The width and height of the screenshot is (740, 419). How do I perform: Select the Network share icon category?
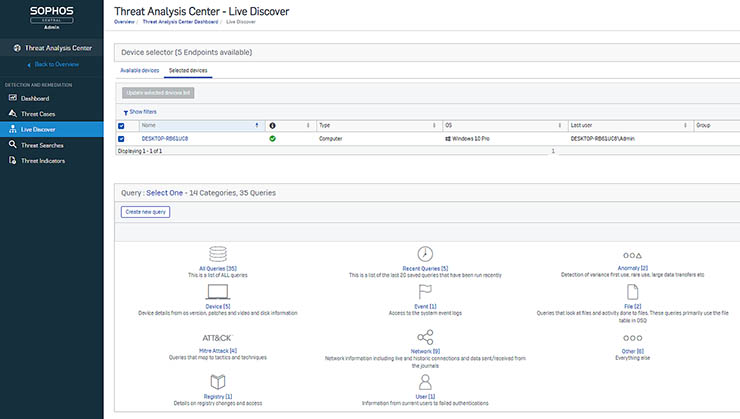pos(425,338)
